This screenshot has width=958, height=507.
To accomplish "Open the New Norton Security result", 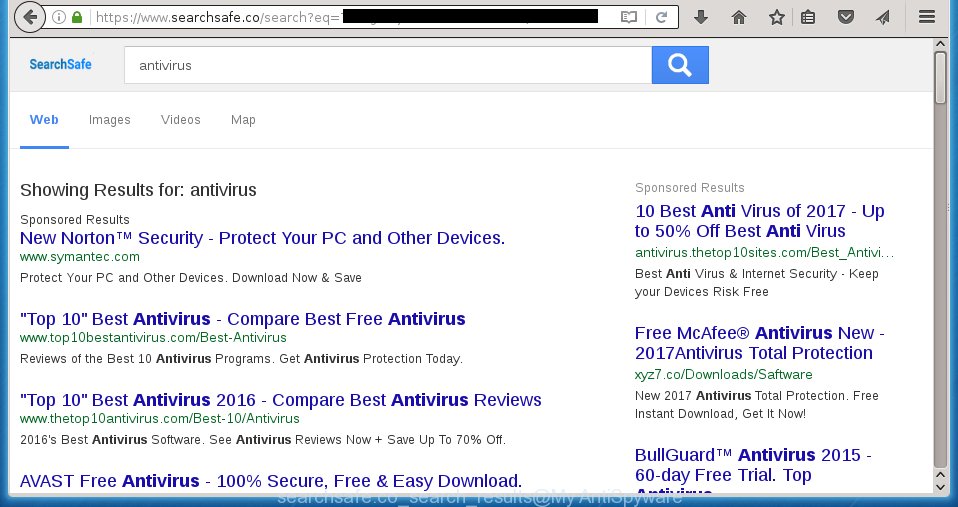I will (262, 238).
